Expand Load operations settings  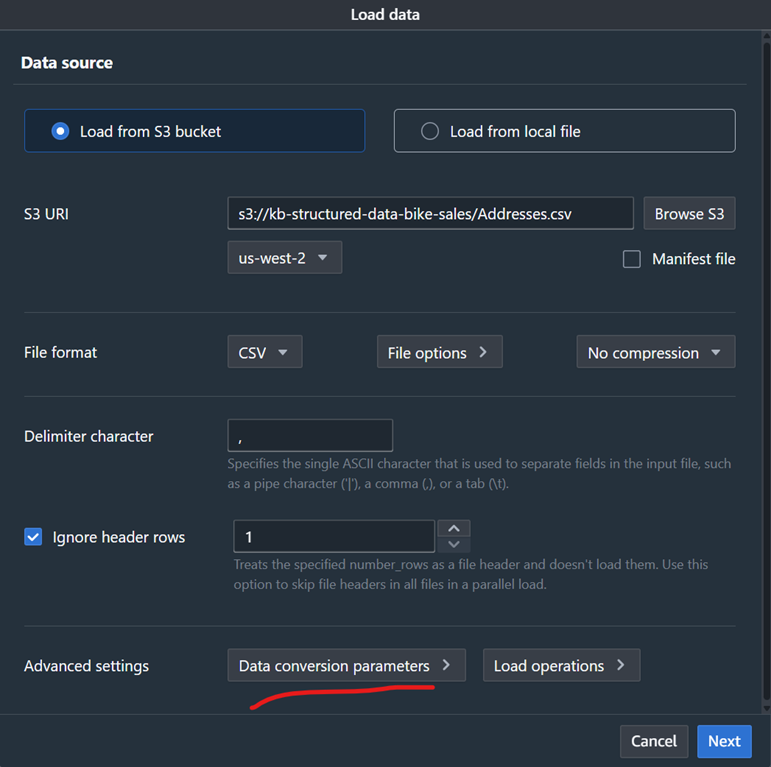pyautogui.click(x=560, y=665)
